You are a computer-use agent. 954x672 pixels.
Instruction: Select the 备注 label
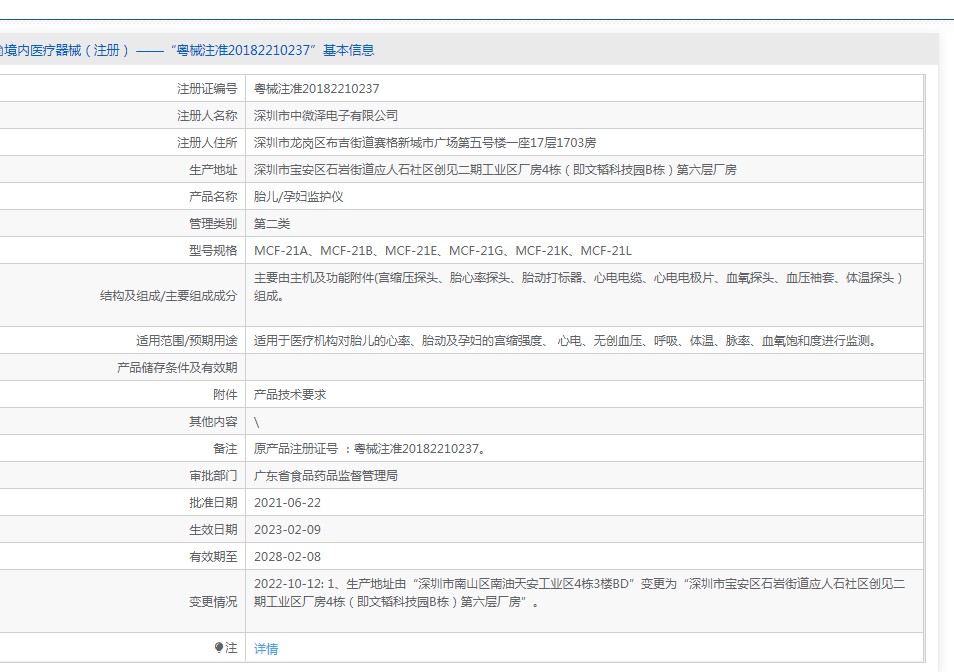(x=225, y=449)
